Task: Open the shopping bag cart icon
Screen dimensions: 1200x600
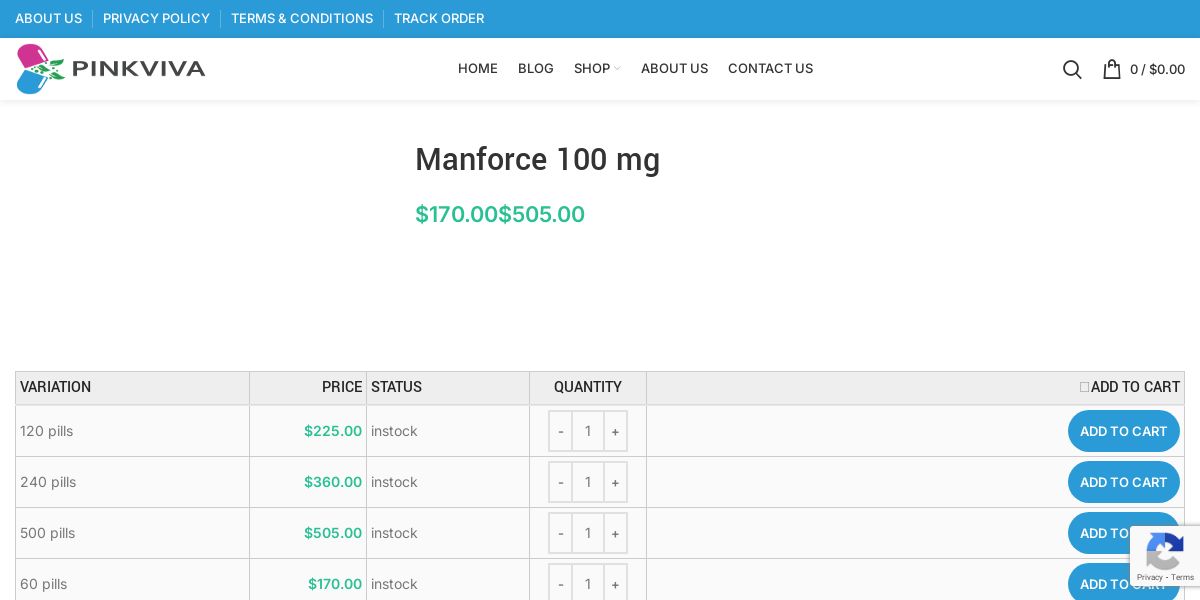Action: click(x=1111, y=69)
